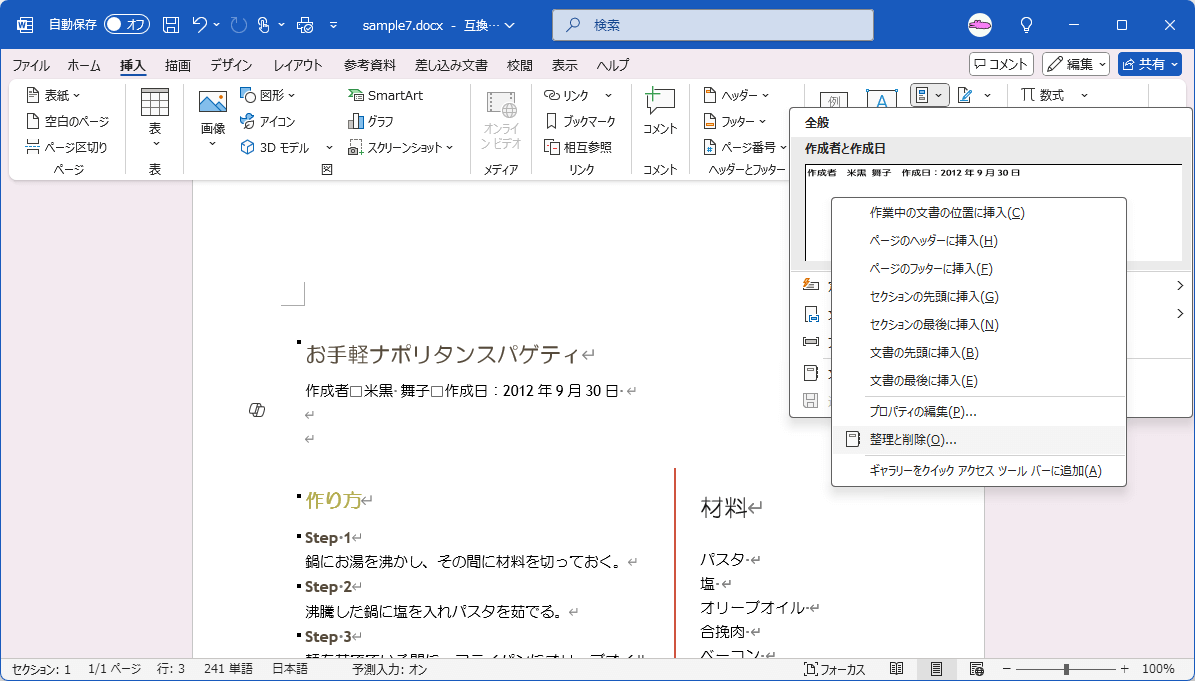Image resolution: width=1195 pixels, height=681 pixels.
Task: Click the フォーカス focus mode button
Action: click(x=835, y=670)
